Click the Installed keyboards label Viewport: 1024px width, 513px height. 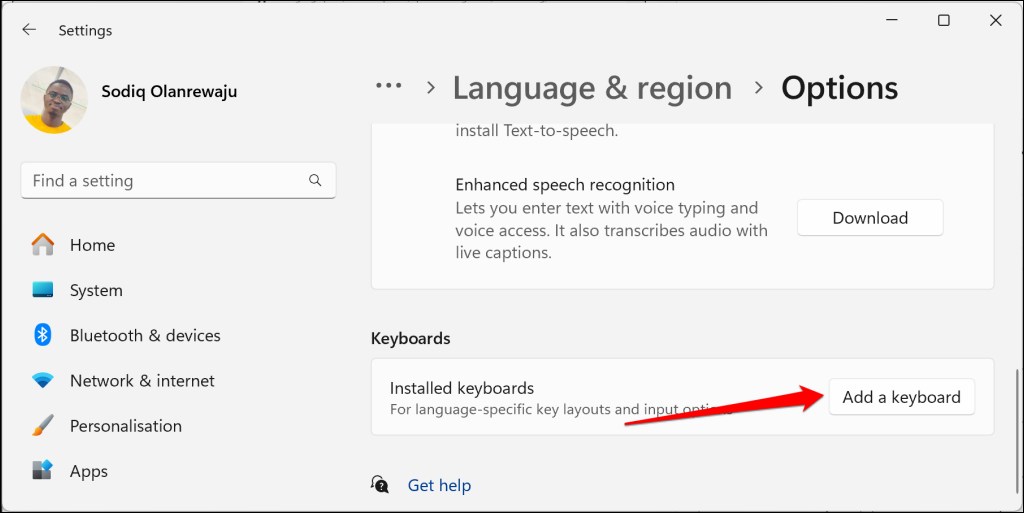[462, 388]
